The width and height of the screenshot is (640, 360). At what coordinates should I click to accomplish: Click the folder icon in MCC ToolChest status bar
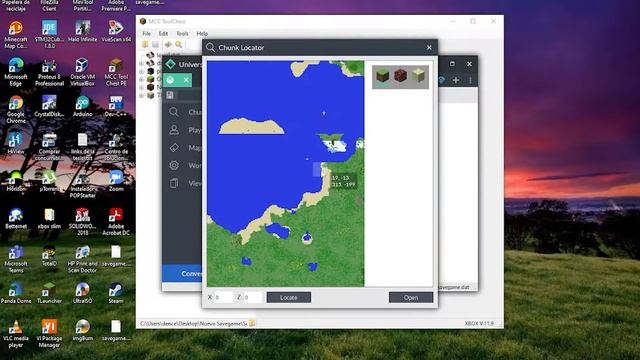click(252, 323)
